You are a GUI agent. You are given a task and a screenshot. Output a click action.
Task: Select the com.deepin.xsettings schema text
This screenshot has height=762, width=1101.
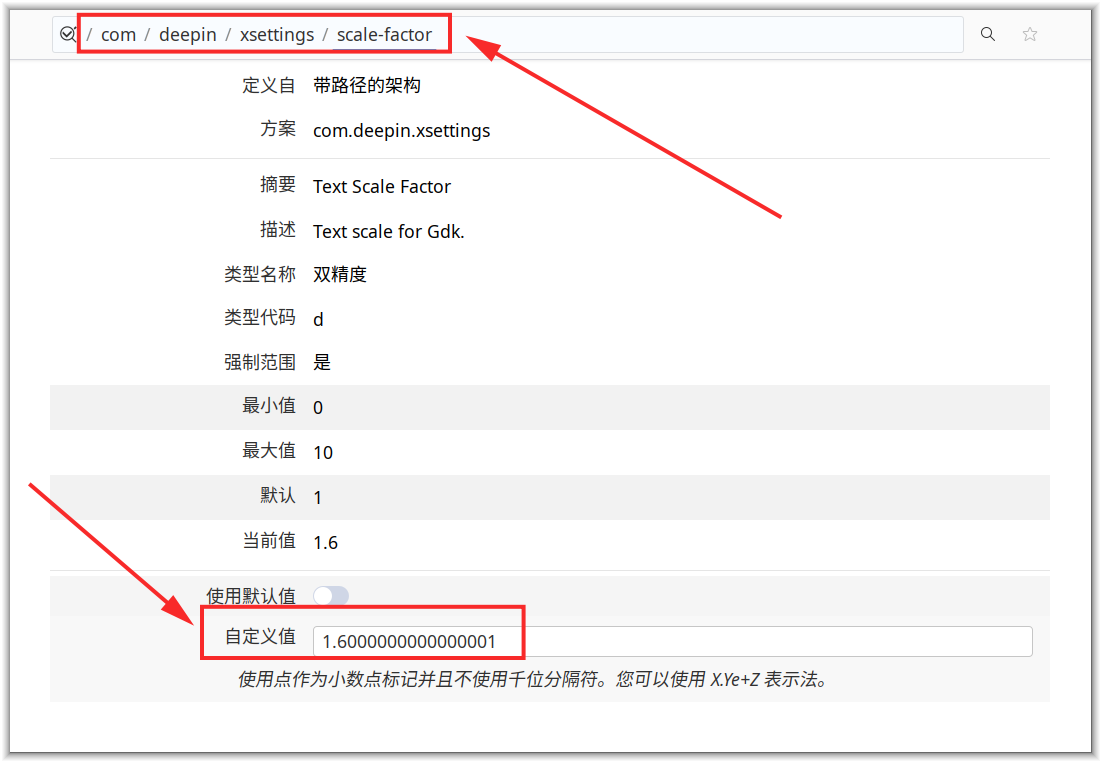pos(401,130)
